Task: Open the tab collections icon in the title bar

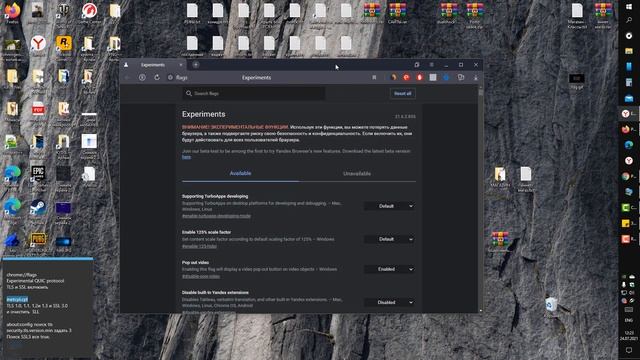Action: click(x=417, y=64)
